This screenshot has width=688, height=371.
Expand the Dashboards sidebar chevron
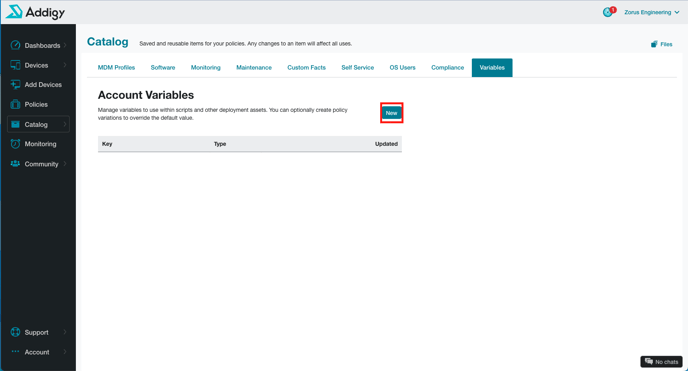[x=65, y=45]
